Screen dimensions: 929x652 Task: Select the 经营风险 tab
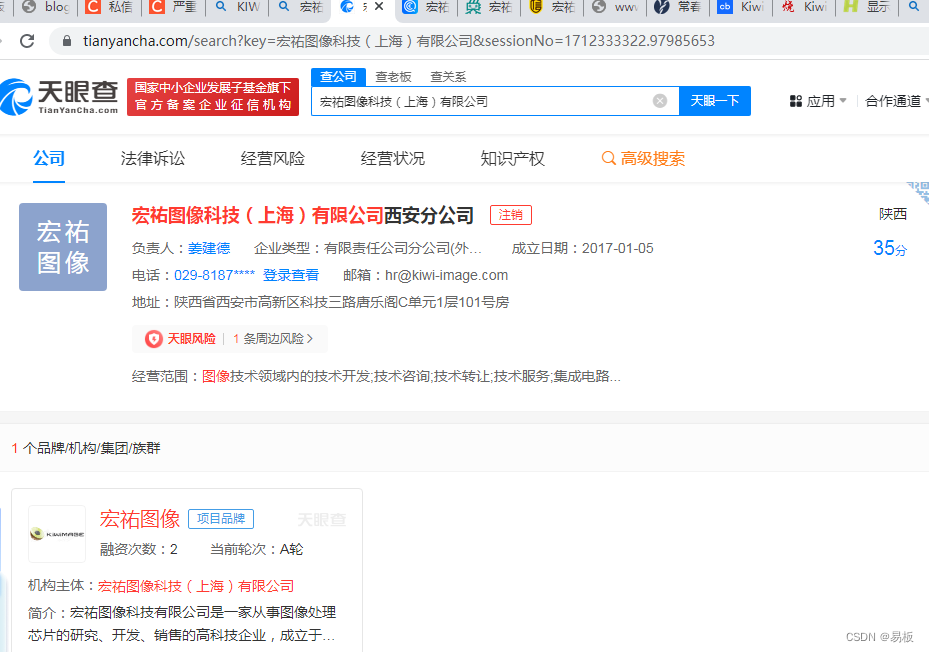click(x=273, y=158)
